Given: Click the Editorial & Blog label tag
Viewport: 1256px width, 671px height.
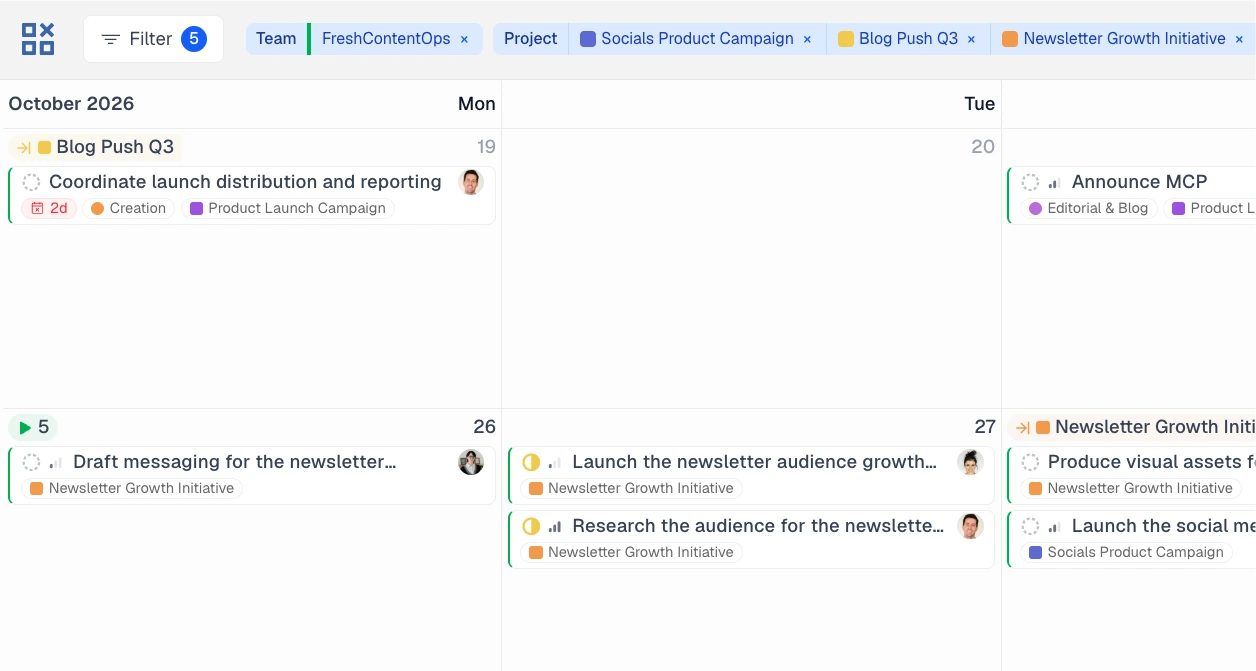Looking at the screenshot, I should pyautogui.click(x=1088, y=208).
